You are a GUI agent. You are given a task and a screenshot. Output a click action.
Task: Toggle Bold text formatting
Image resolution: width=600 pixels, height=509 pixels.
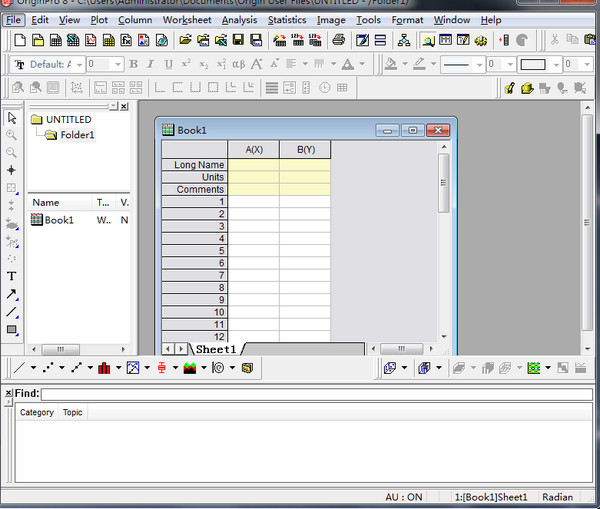pyautogui.click(x=133, y=64)
